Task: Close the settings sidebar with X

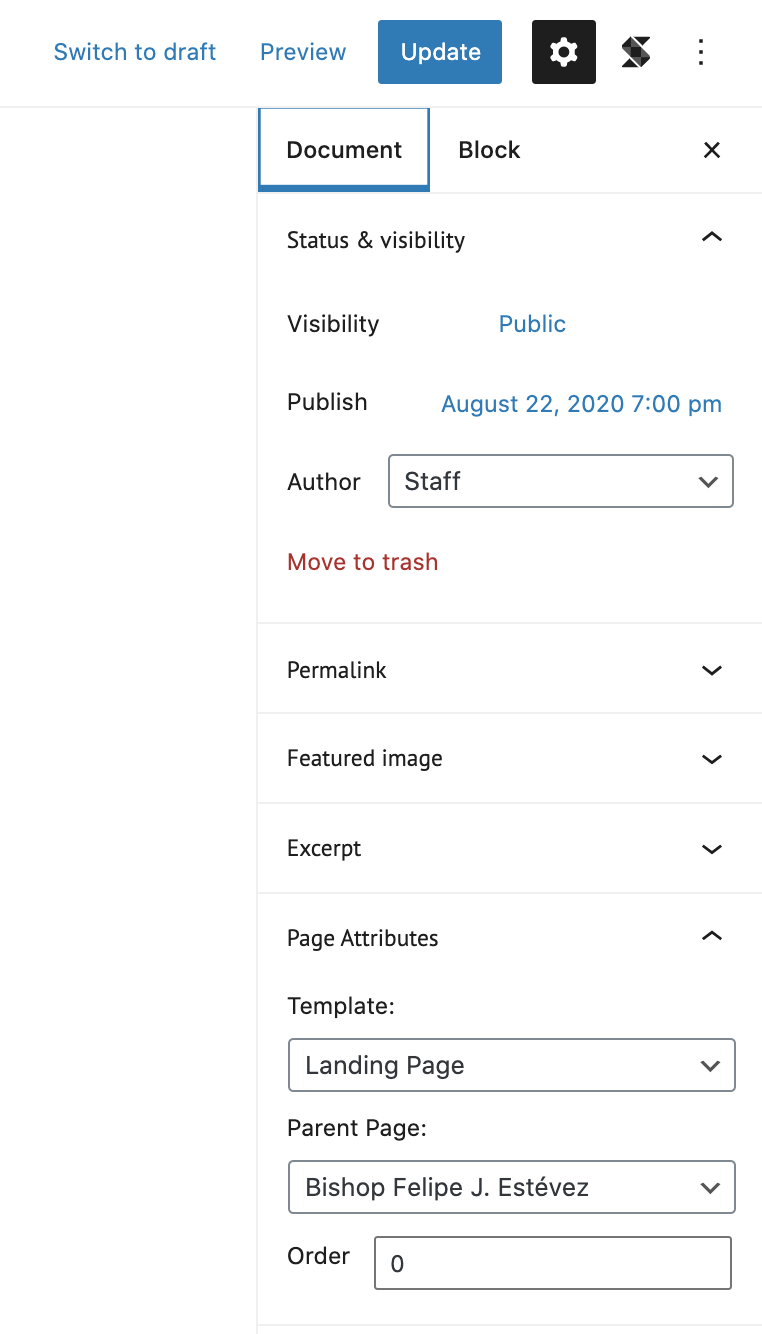Action: (712, 150)
